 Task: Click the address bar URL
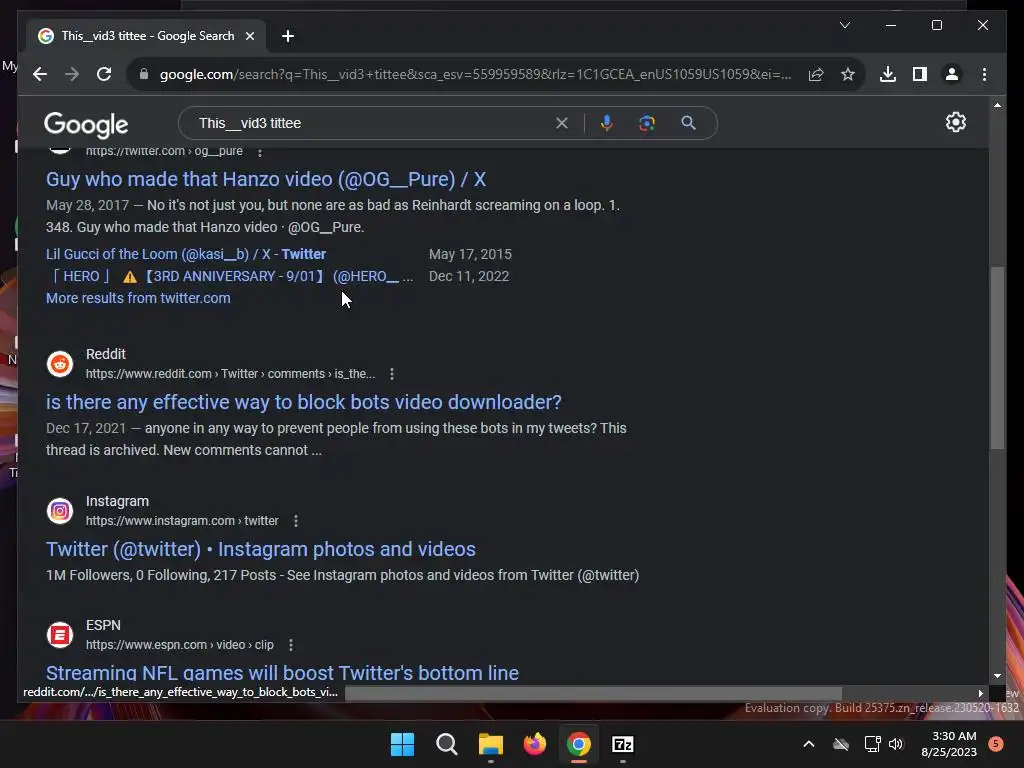point(475,74)
